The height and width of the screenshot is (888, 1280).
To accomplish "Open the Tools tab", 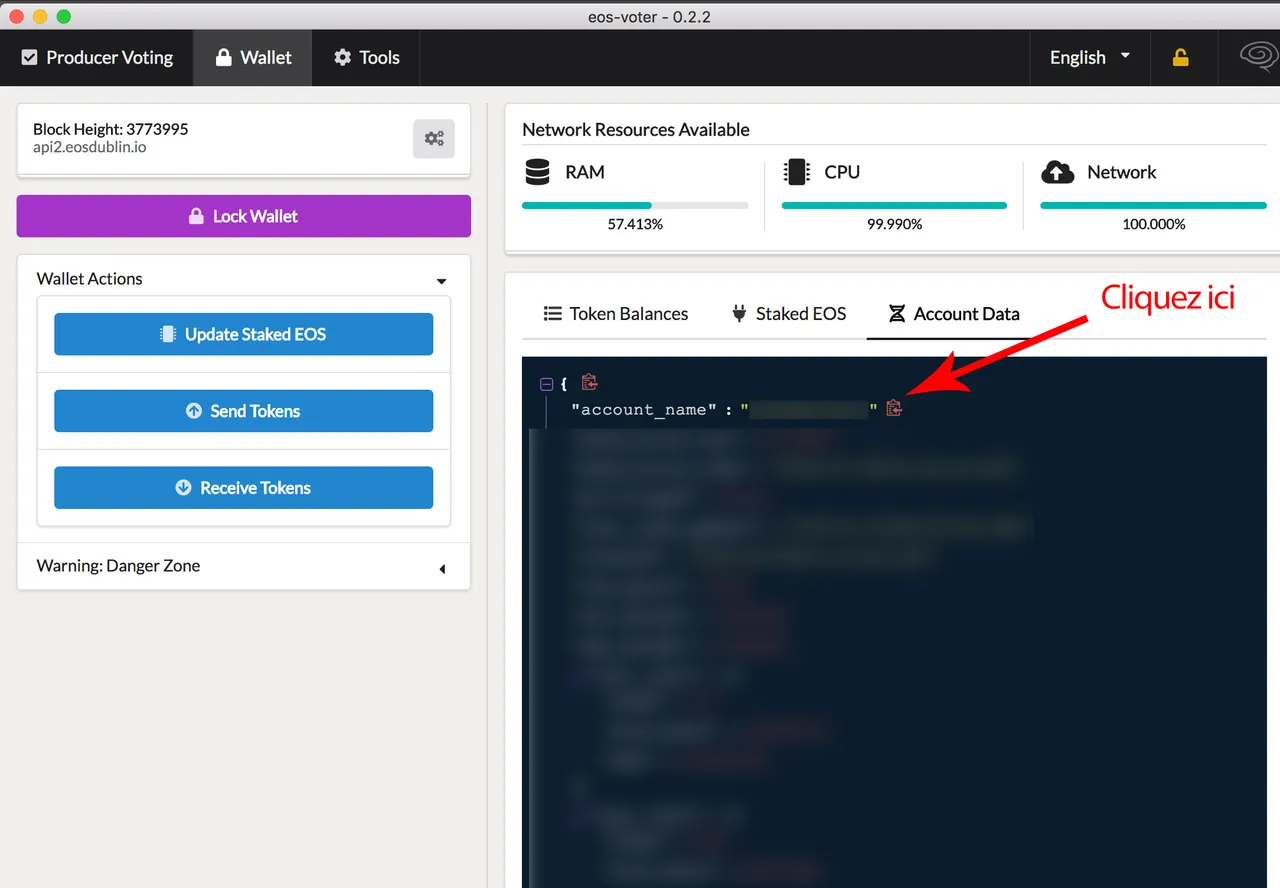I will pyautogui.click(x=366, y=57).
